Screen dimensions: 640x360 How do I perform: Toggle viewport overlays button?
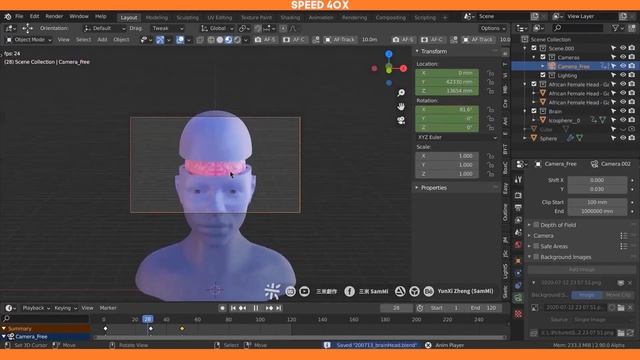coord(180,40)
